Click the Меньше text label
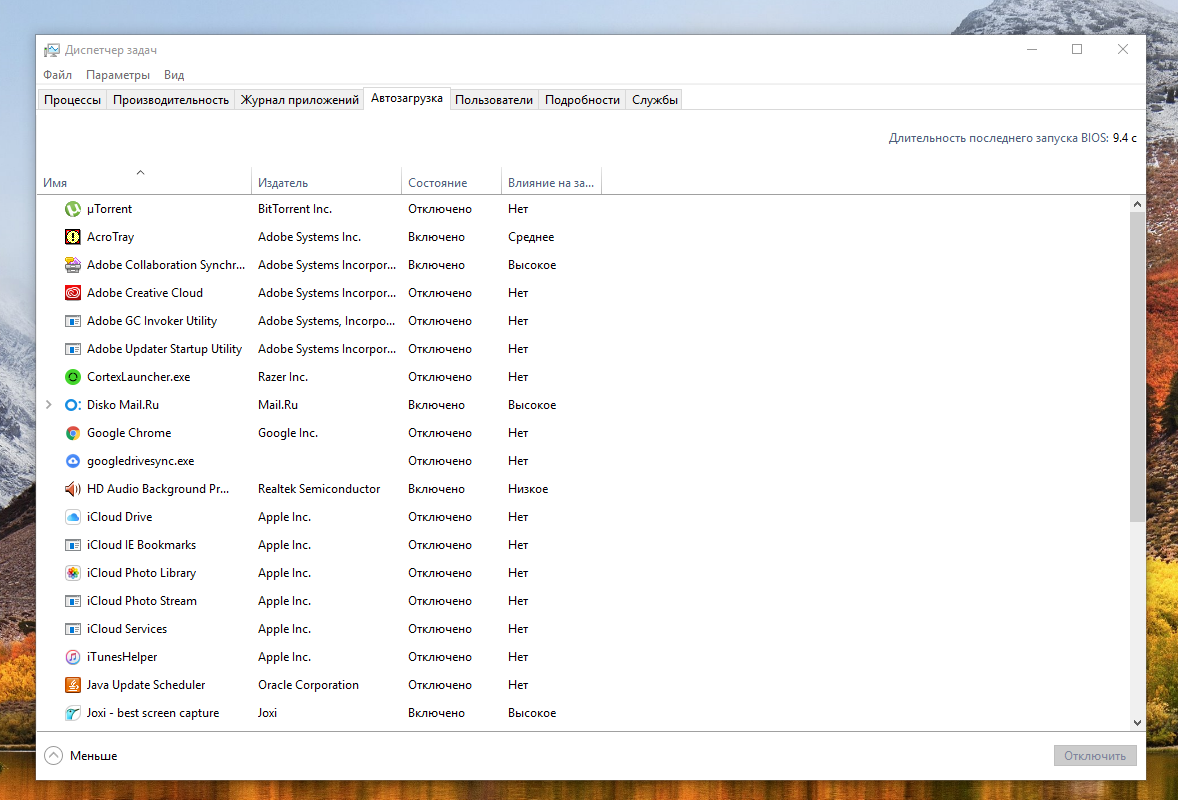1178x800 pixels. coord(93,756)
